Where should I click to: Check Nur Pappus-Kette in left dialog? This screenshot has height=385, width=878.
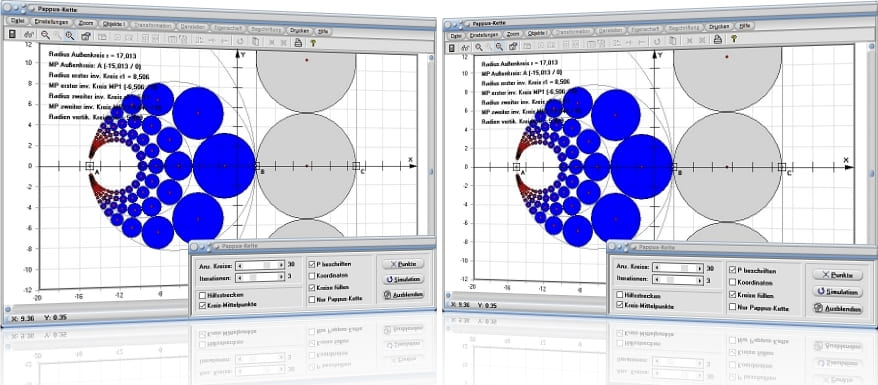coord(312,299)
